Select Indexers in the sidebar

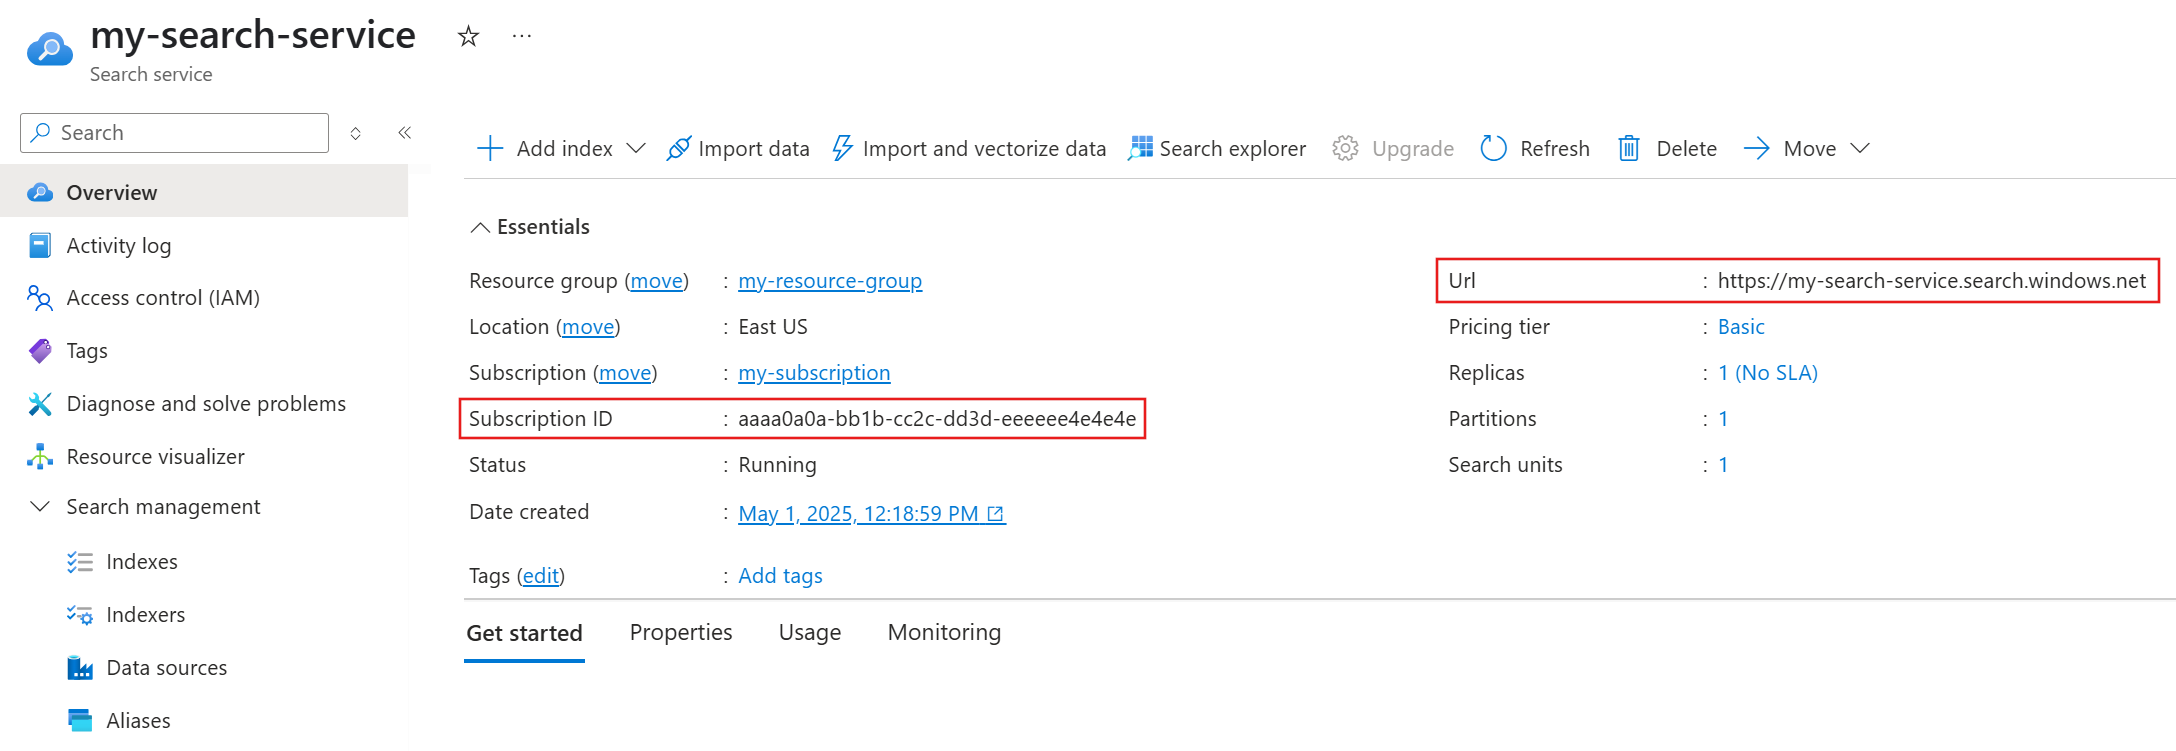tap(146, 615)
